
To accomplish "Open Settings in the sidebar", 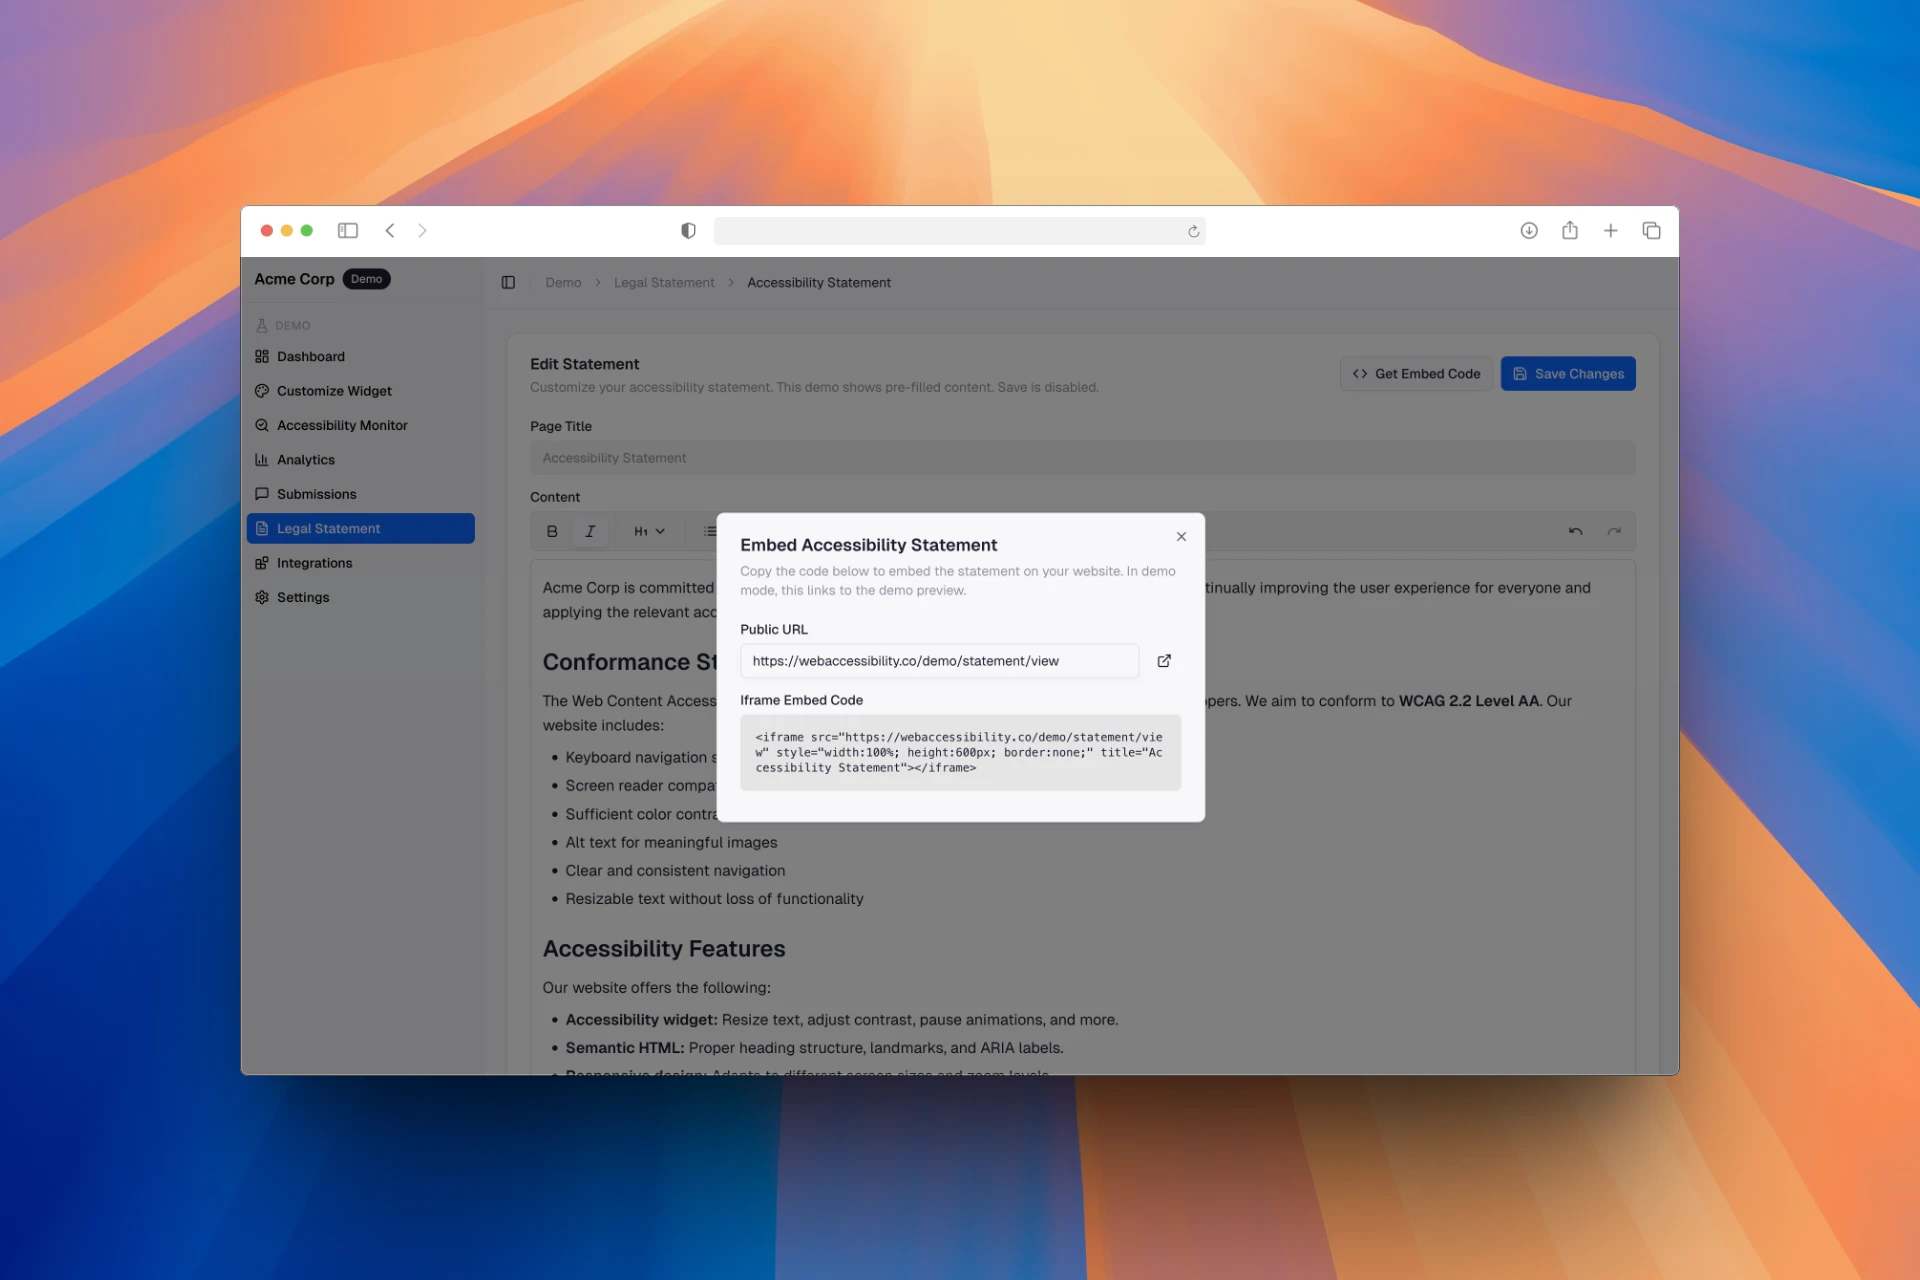I will click(x=360, y=597).
